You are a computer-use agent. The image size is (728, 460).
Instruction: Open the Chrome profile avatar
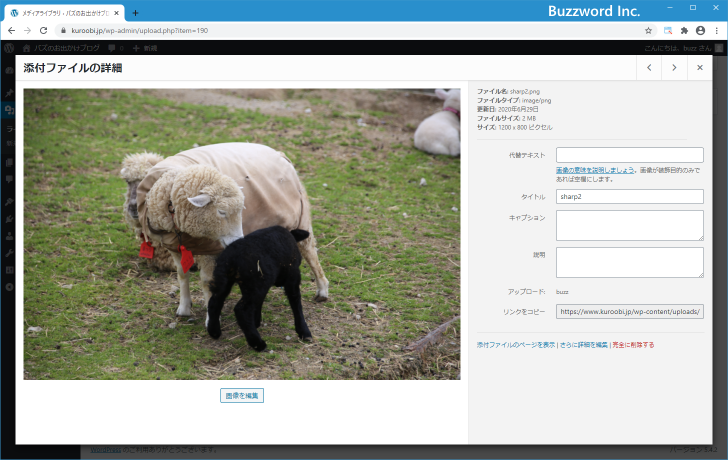point(700,30)
